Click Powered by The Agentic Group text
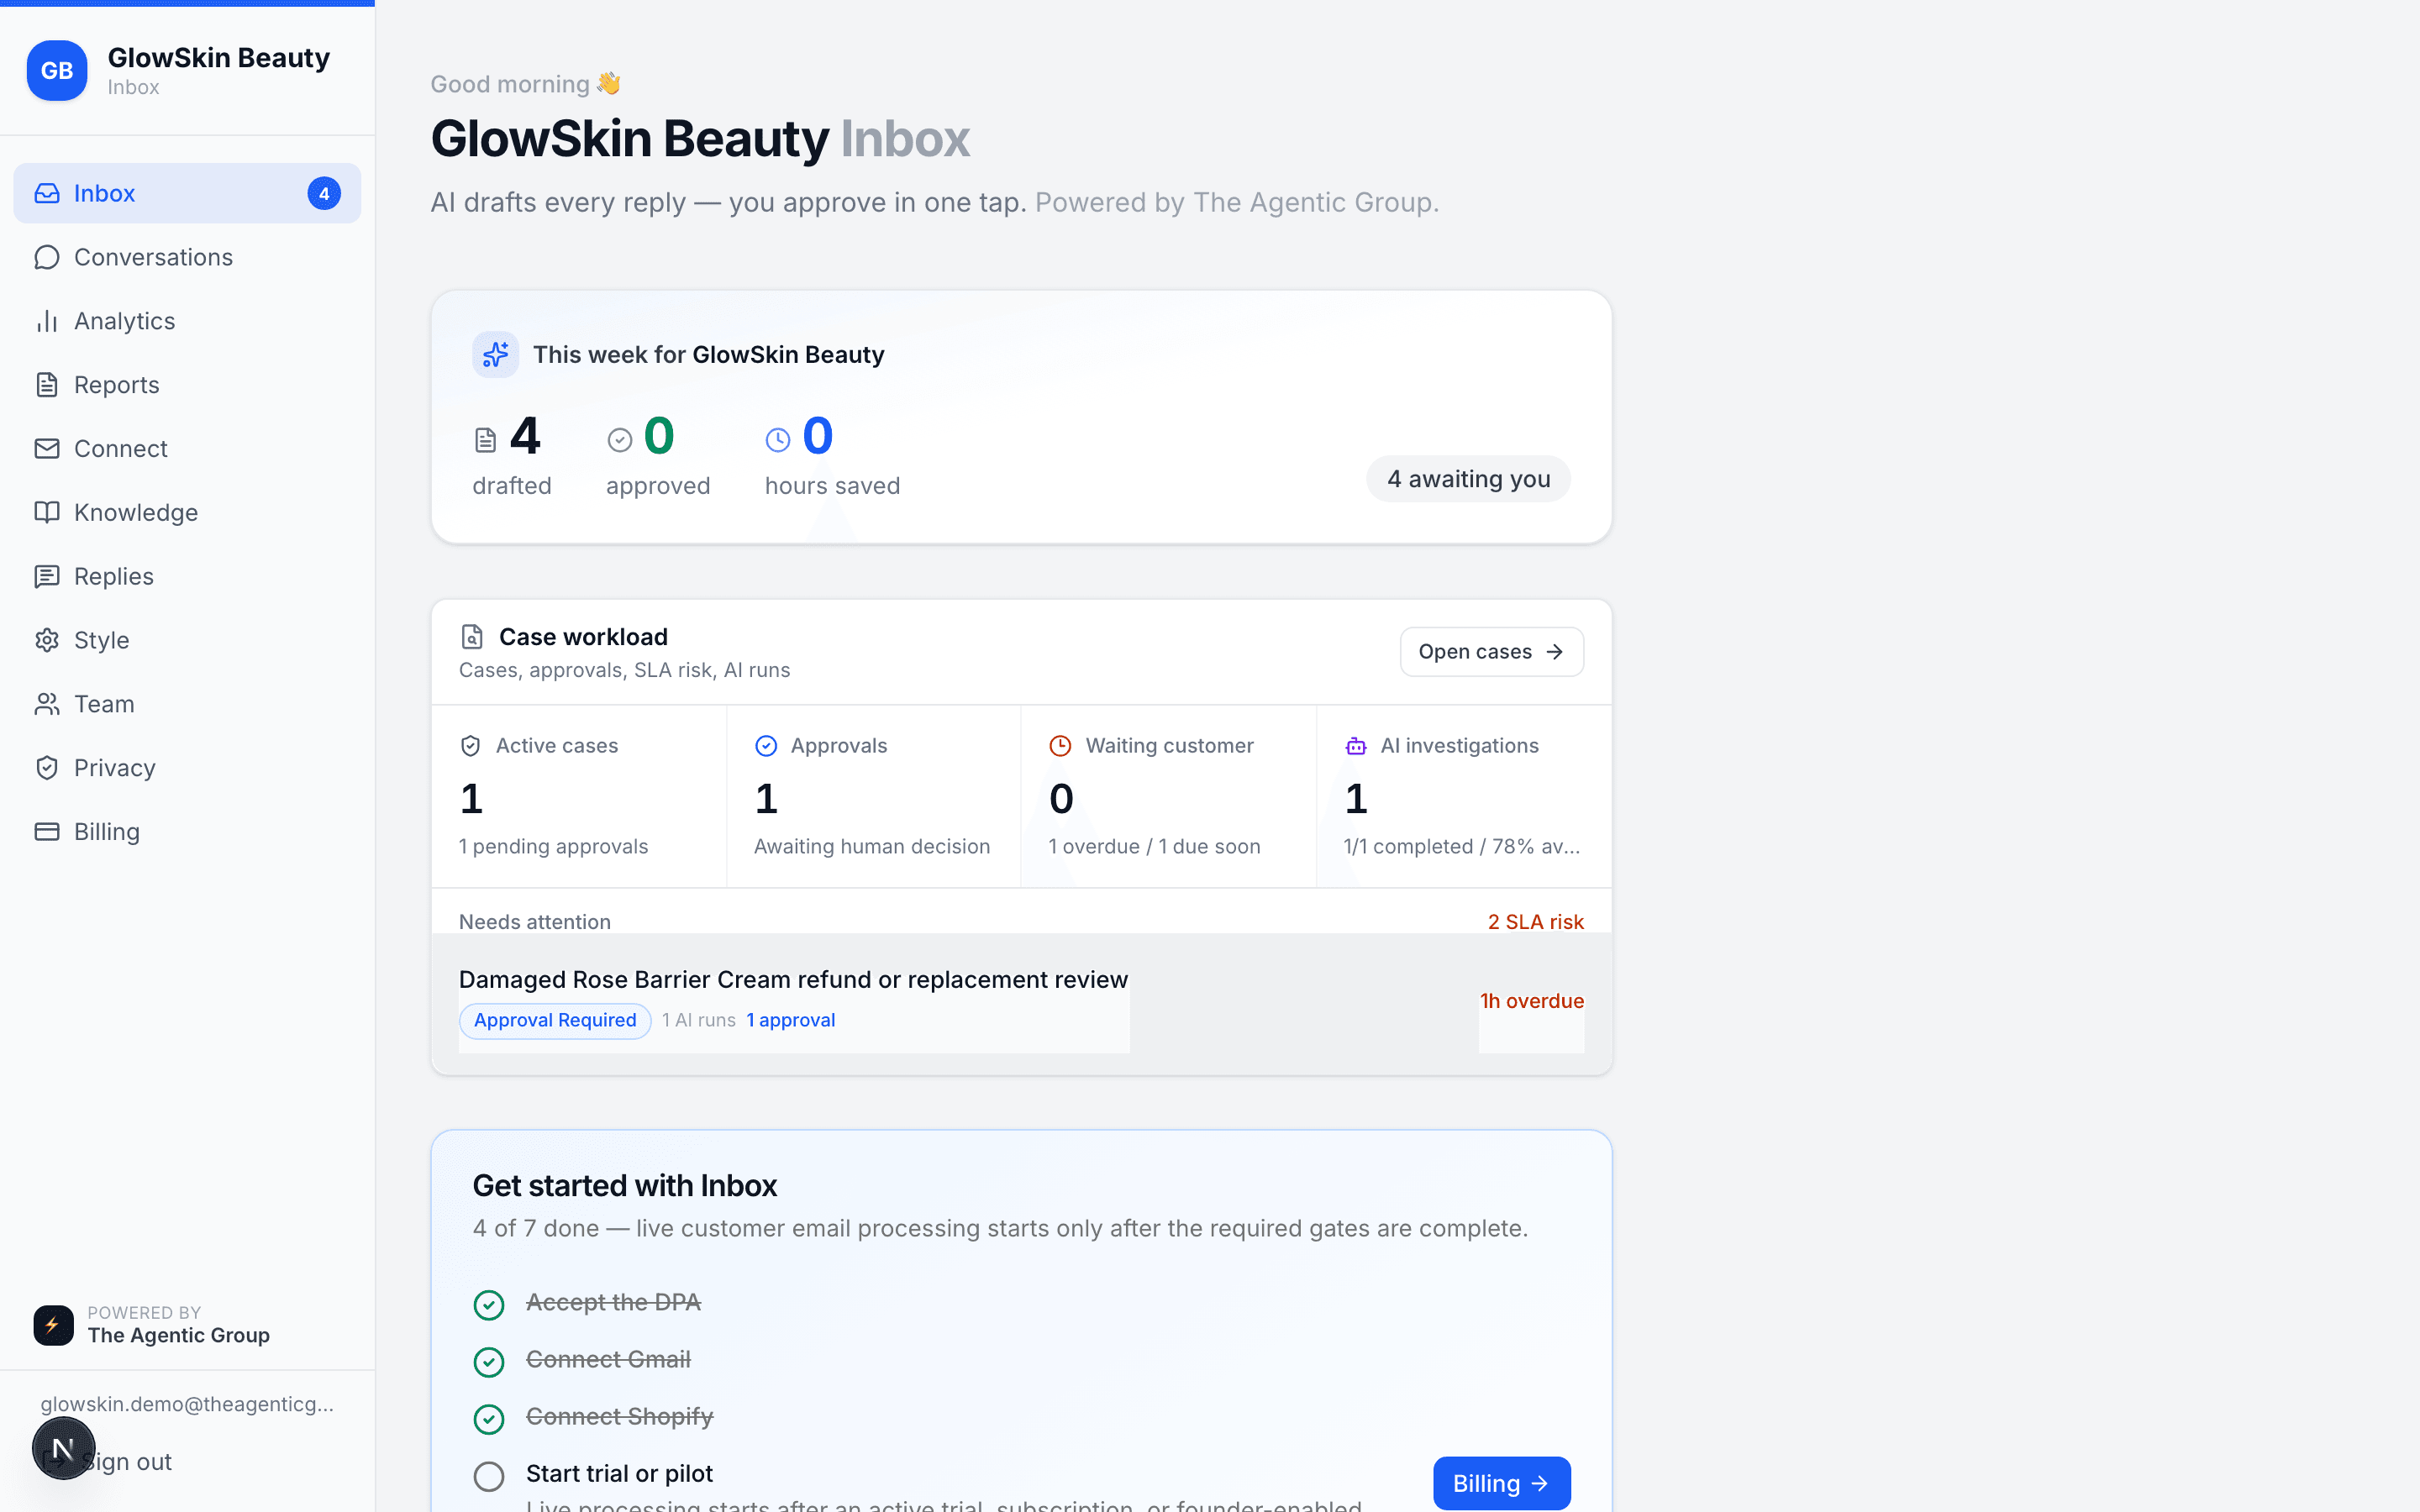The height and width of the screenshot is (1512, 2420). tap(1236, 202)
